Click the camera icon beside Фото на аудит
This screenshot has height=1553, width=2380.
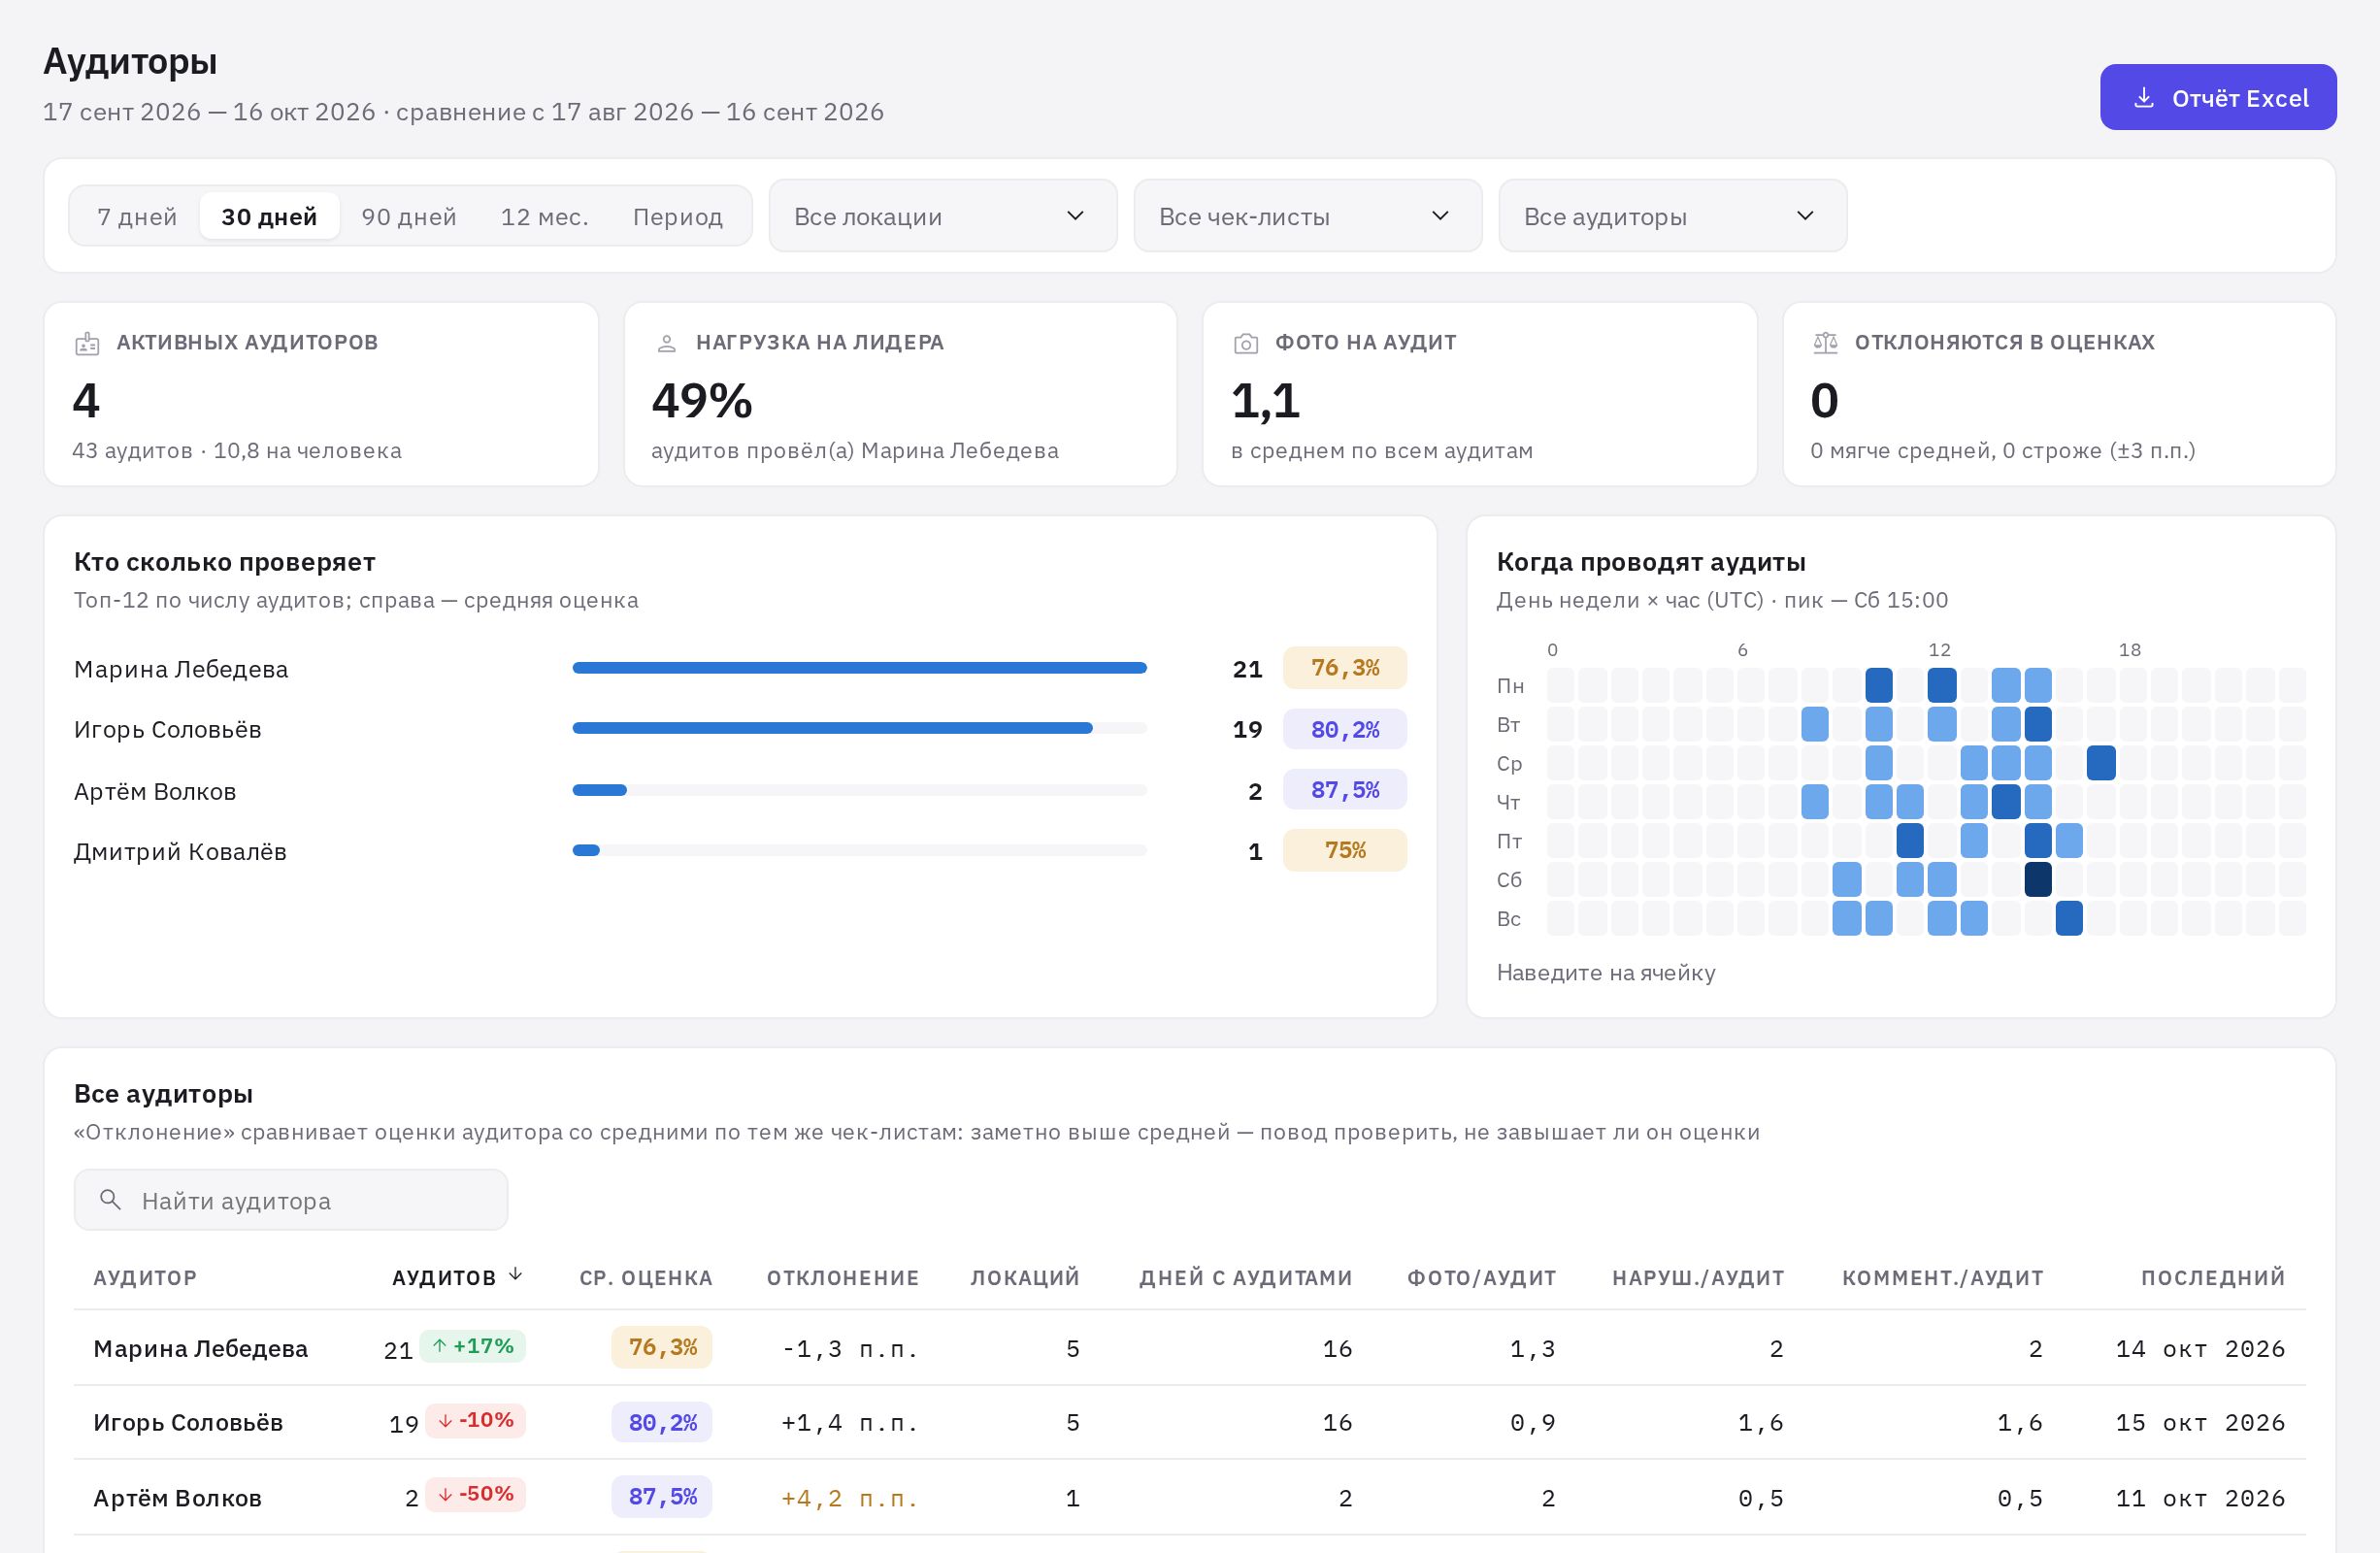(x=1246, y=343)
